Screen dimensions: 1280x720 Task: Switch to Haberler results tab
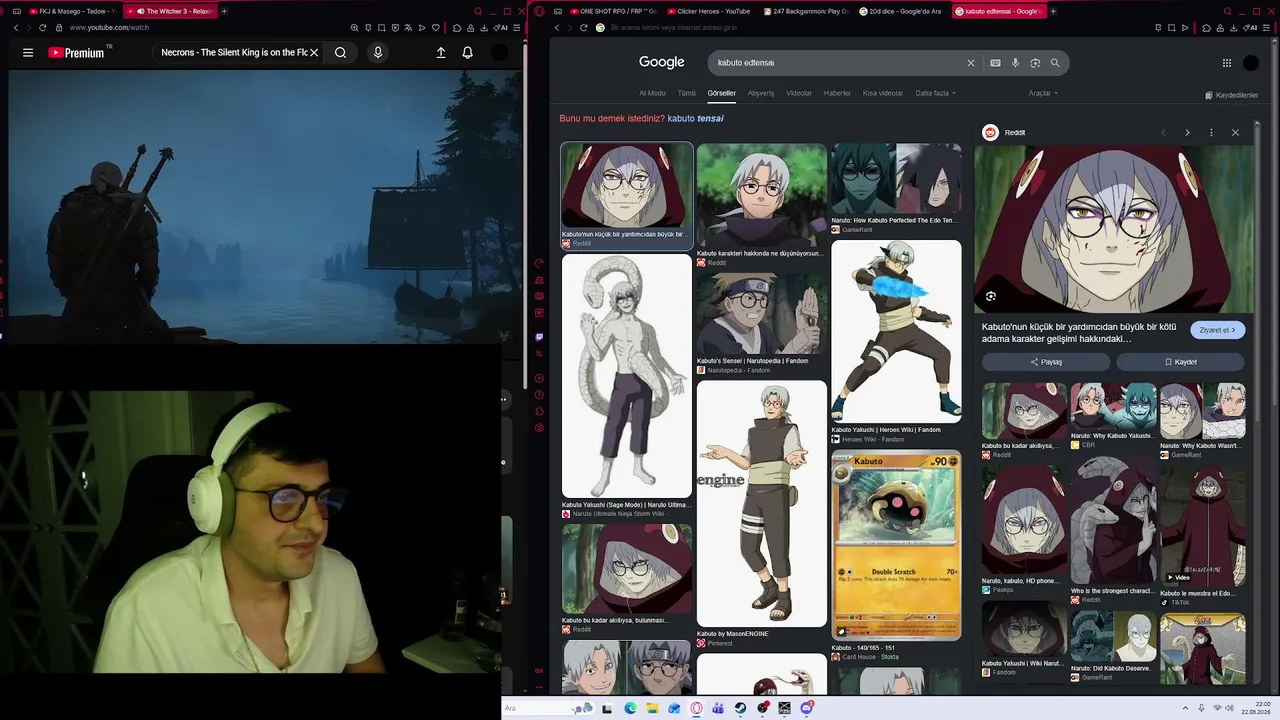click(x=837, y=93)
